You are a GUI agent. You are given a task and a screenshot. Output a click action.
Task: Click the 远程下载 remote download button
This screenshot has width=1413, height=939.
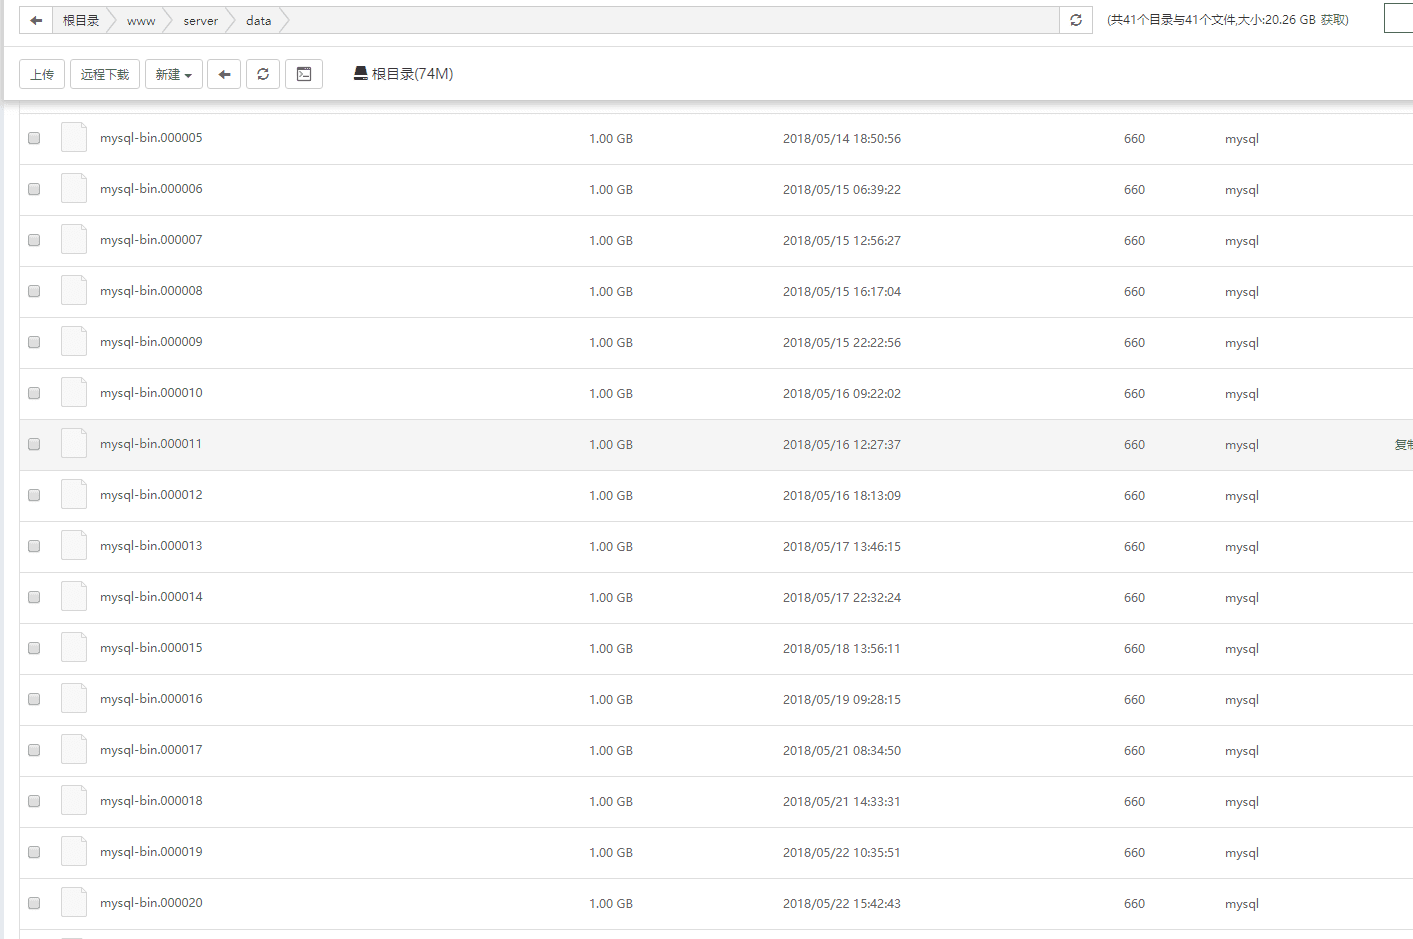click(x=105, y=74)
